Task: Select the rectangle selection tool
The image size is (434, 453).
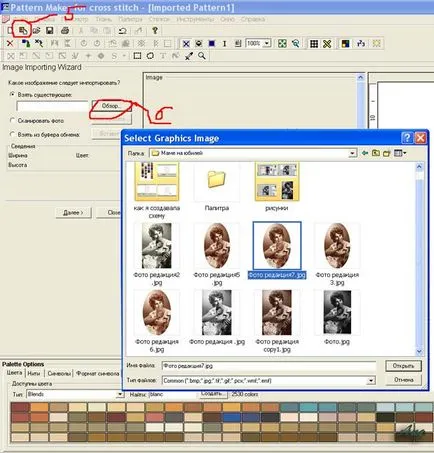Action: pos(137,56)
